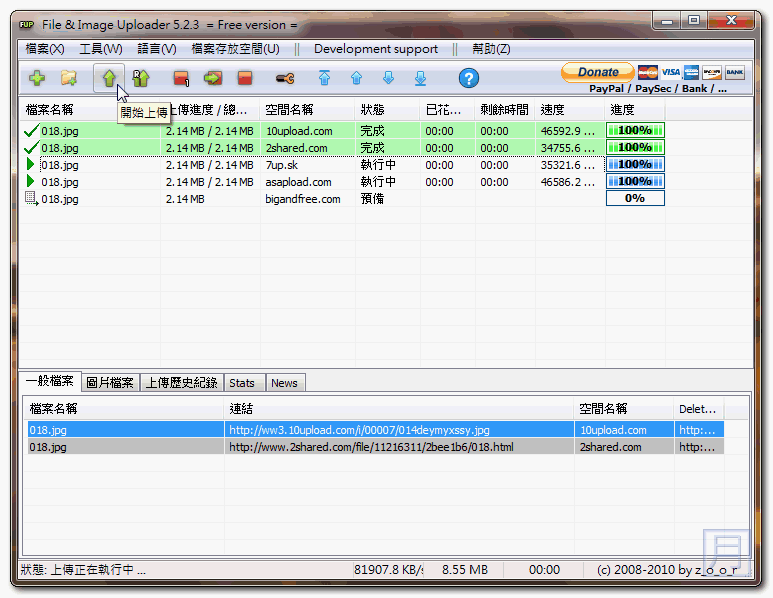The height and width of the screenshot is (598, 773).
Task: Move item to top with the blue arrow
Action: 324,78
